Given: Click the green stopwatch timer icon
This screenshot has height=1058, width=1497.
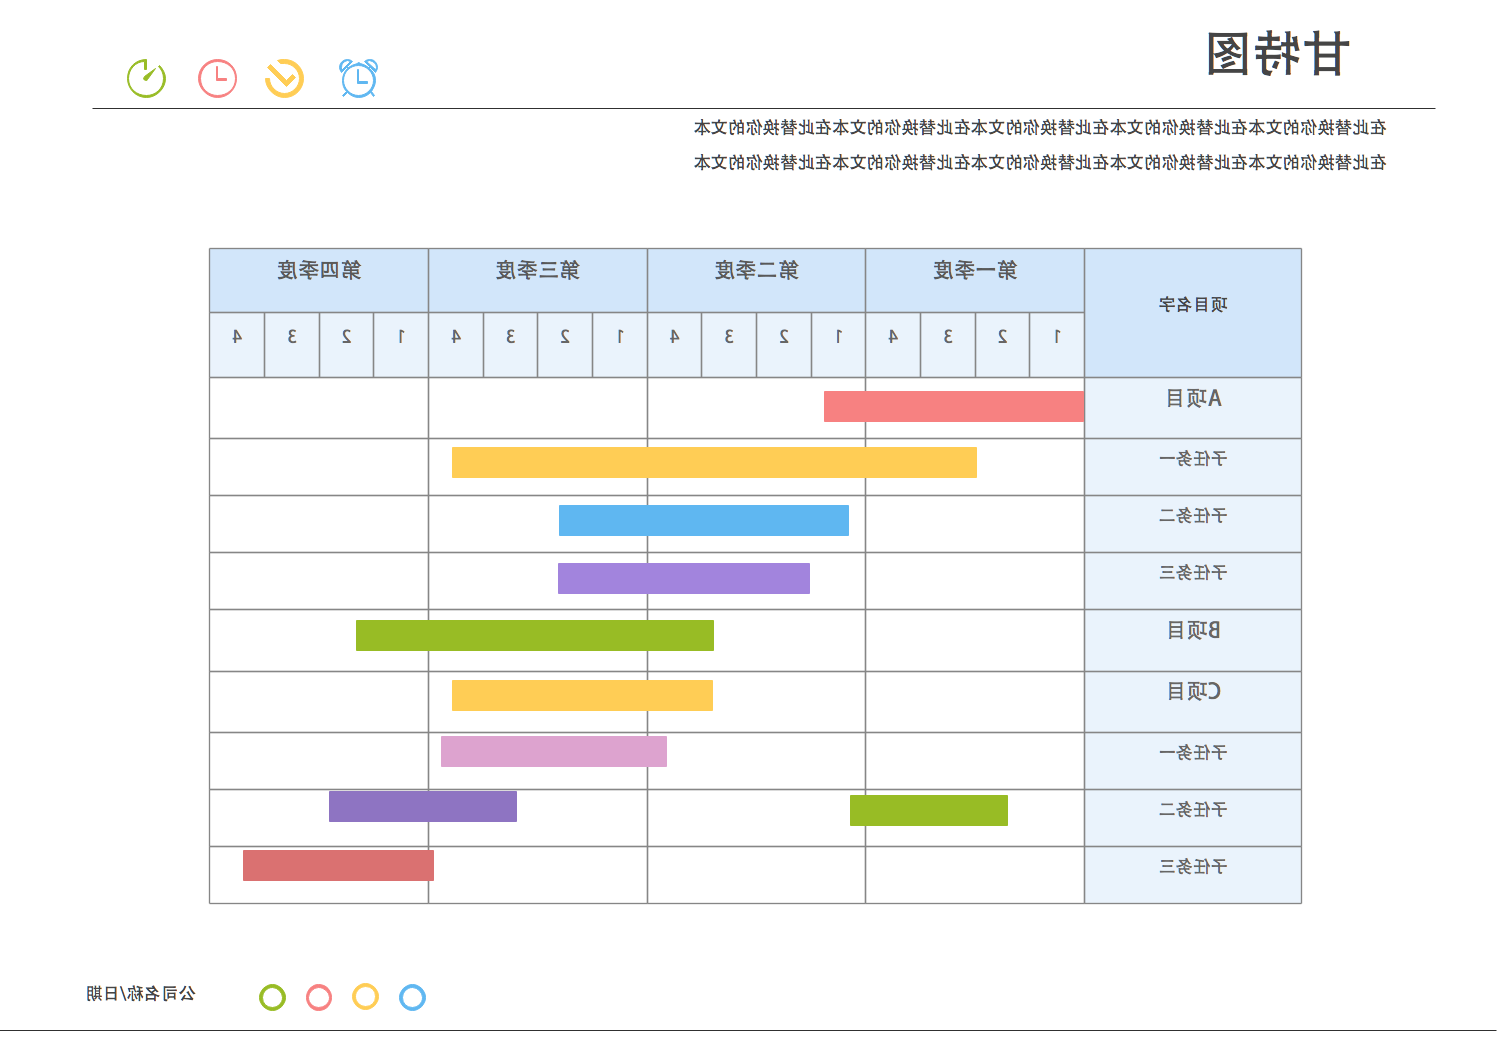Looking at the screenshot, I should [146, 78].
